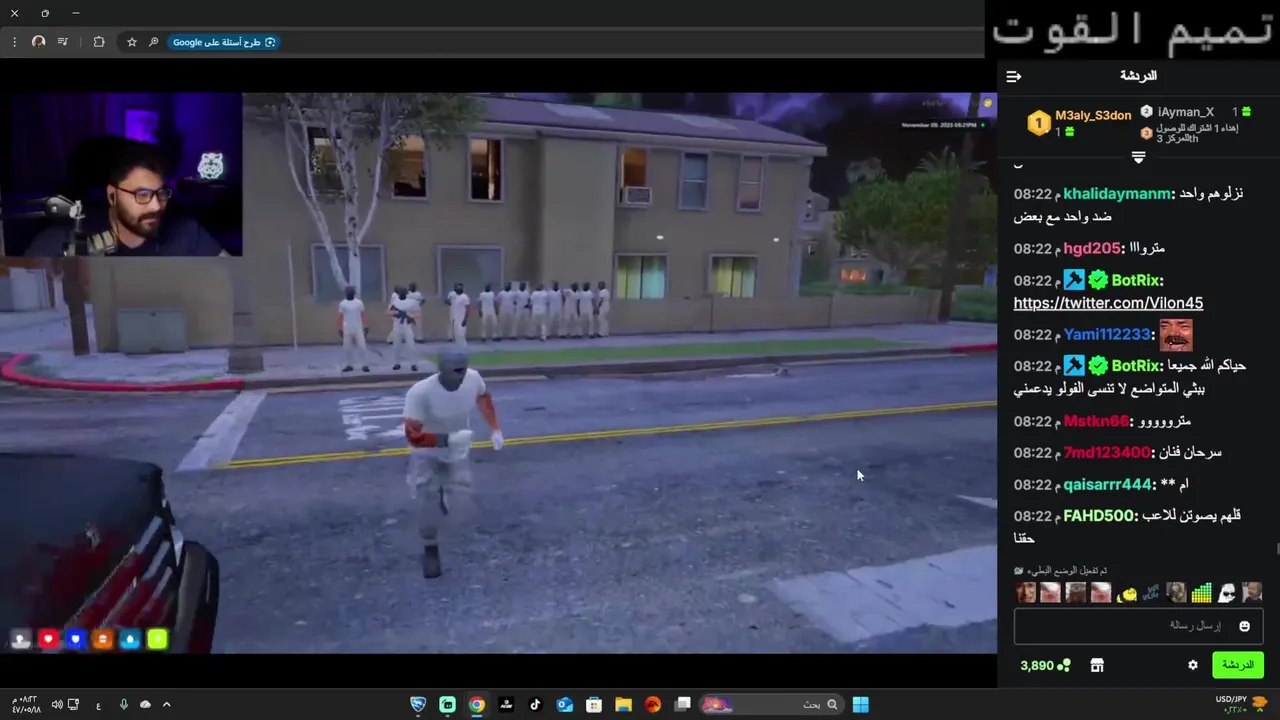Open File Explorer from taskbar
This screenshot has width=1280, height=720.
click(x=623, y=704)
